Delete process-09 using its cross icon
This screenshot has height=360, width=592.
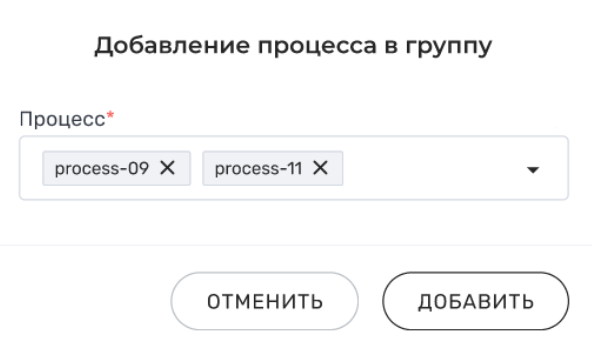(167, 168)
